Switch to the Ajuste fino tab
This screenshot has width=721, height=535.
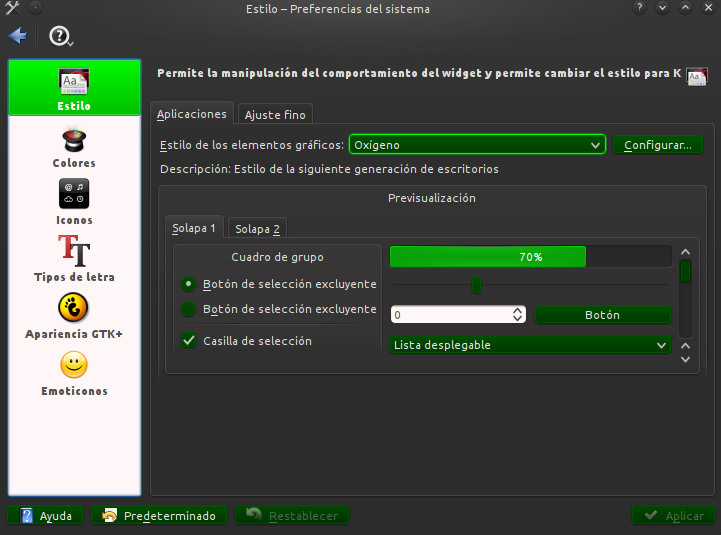coord(275,115)
